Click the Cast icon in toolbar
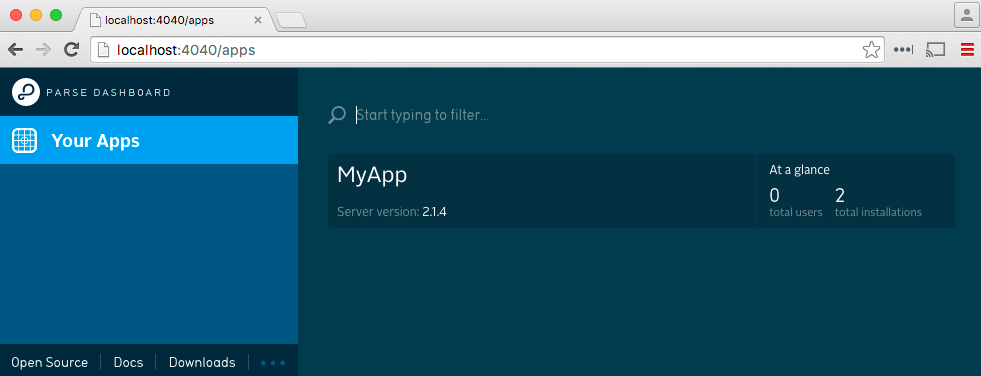This screenshot has width=981, height=376. 935,50
